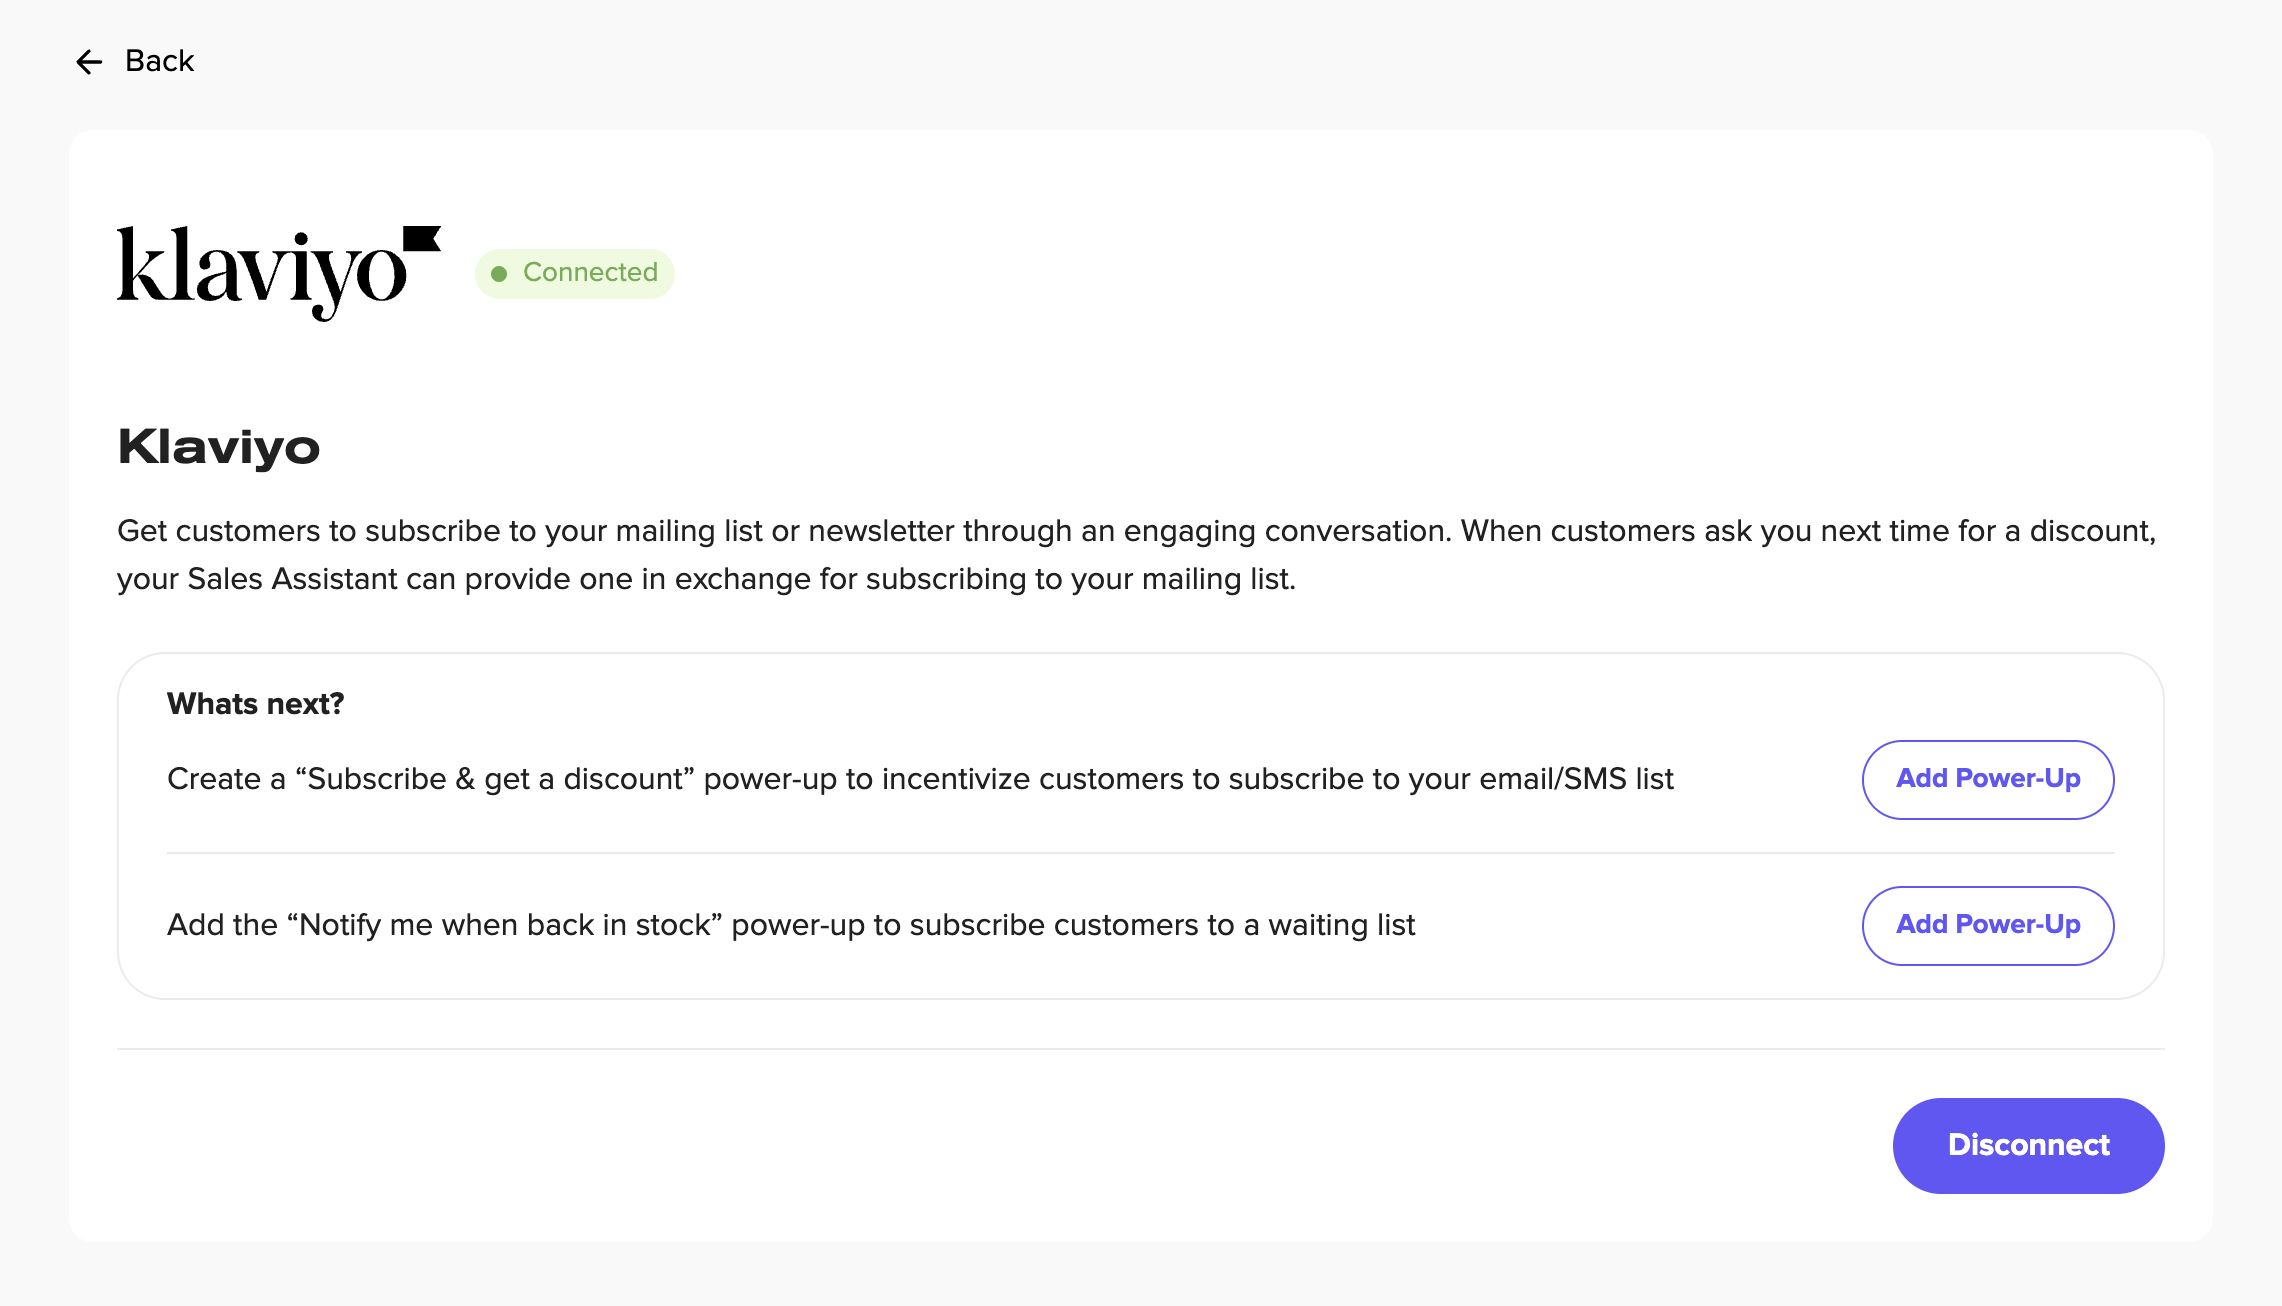Click the "Notify me when back in stock" row text
The height and width of the screenshot is (1306, 2282).
tap(791, 925)
